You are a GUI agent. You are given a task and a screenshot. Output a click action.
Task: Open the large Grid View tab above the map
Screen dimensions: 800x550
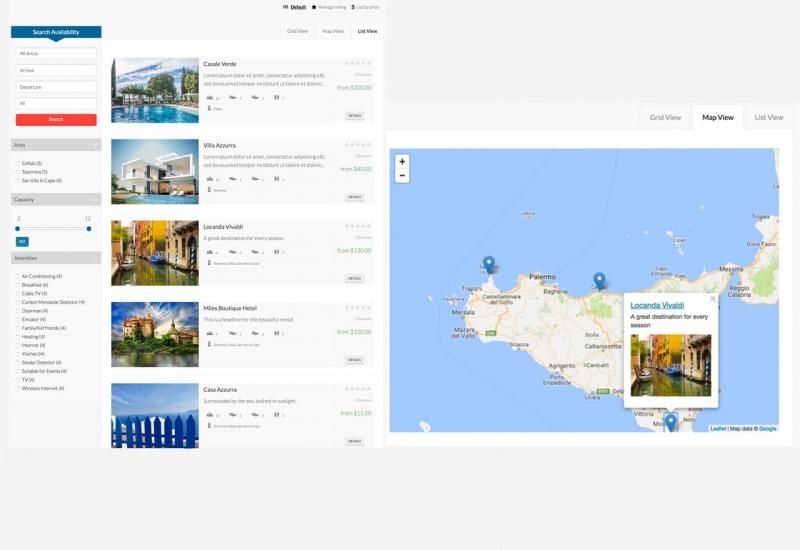665,117
